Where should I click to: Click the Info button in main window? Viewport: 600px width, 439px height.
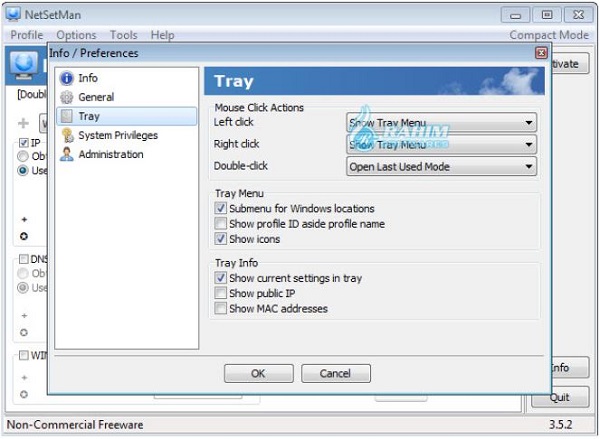(x=570, y=367)
